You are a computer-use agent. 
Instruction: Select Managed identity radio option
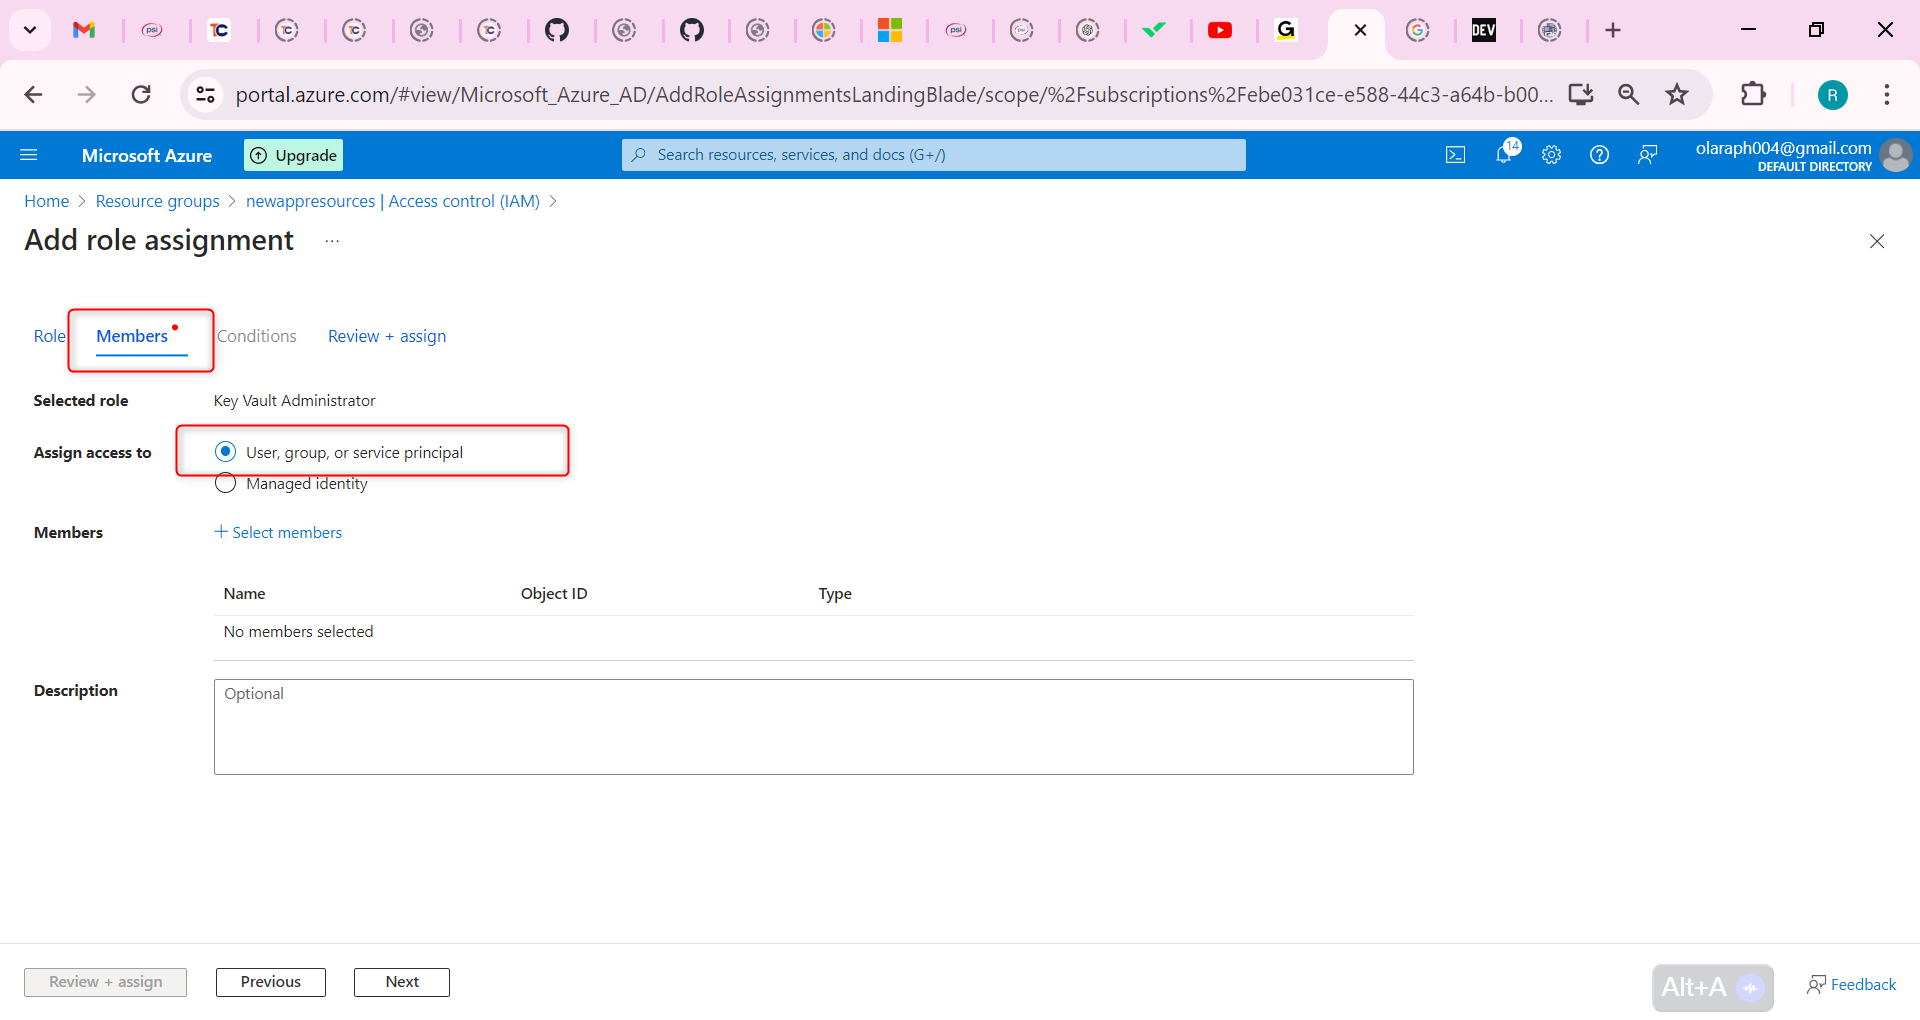(226, 484)
